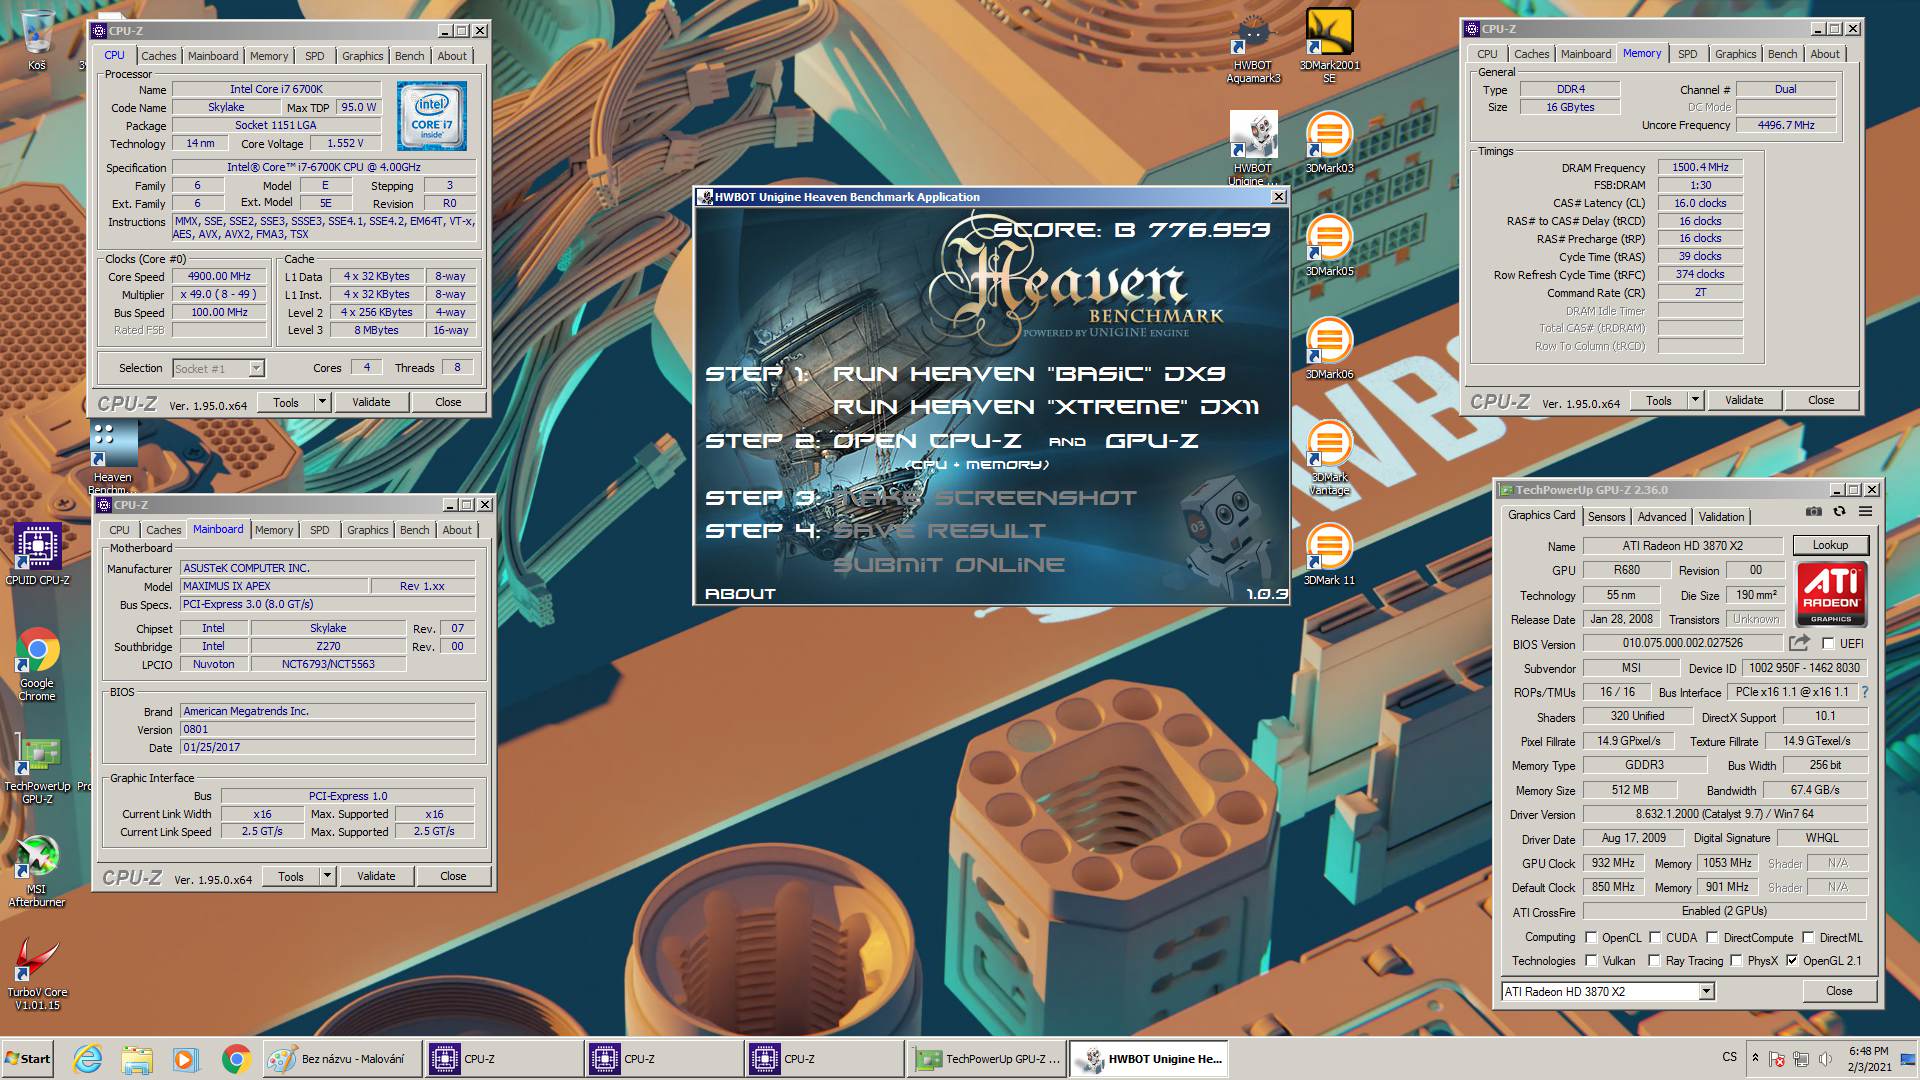Image resolution: width=1920 pixels, height=1080 pixels.
Task: Click GPU-Z BIOS export share icon
Action: 1800,643
